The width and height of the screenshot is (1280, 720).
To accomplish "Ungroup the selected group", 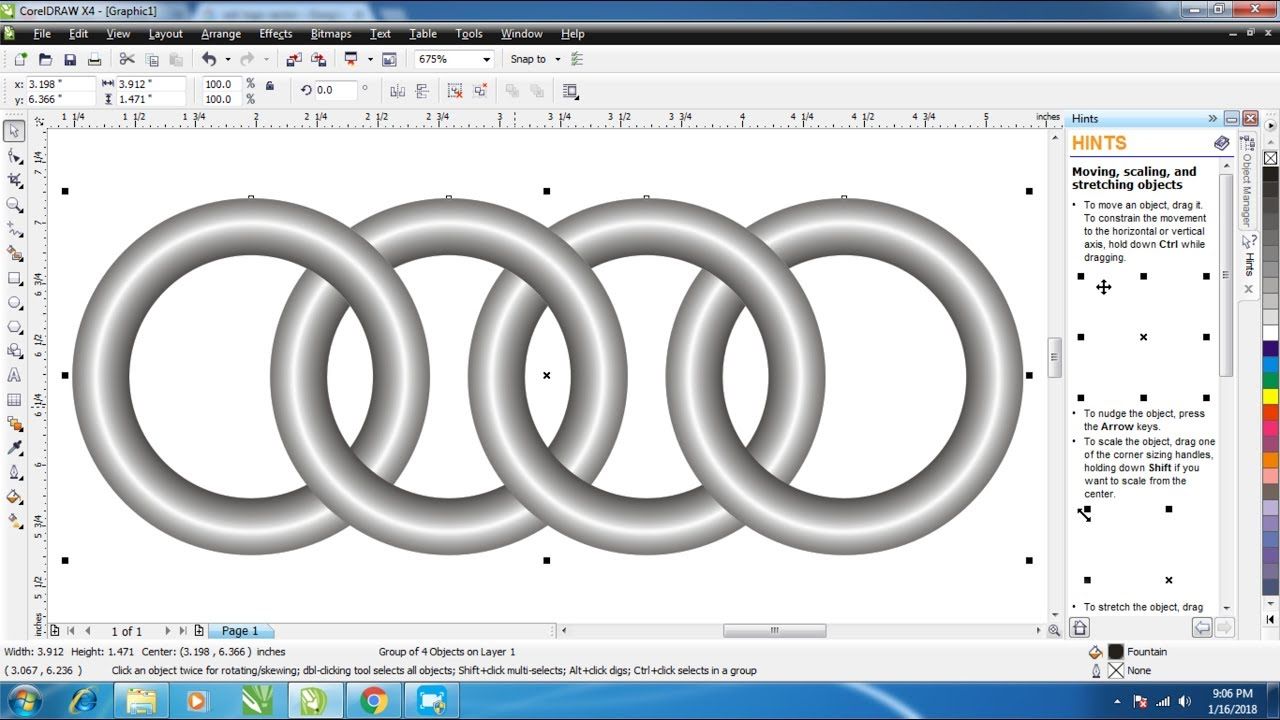I will (x=455, y=91).
